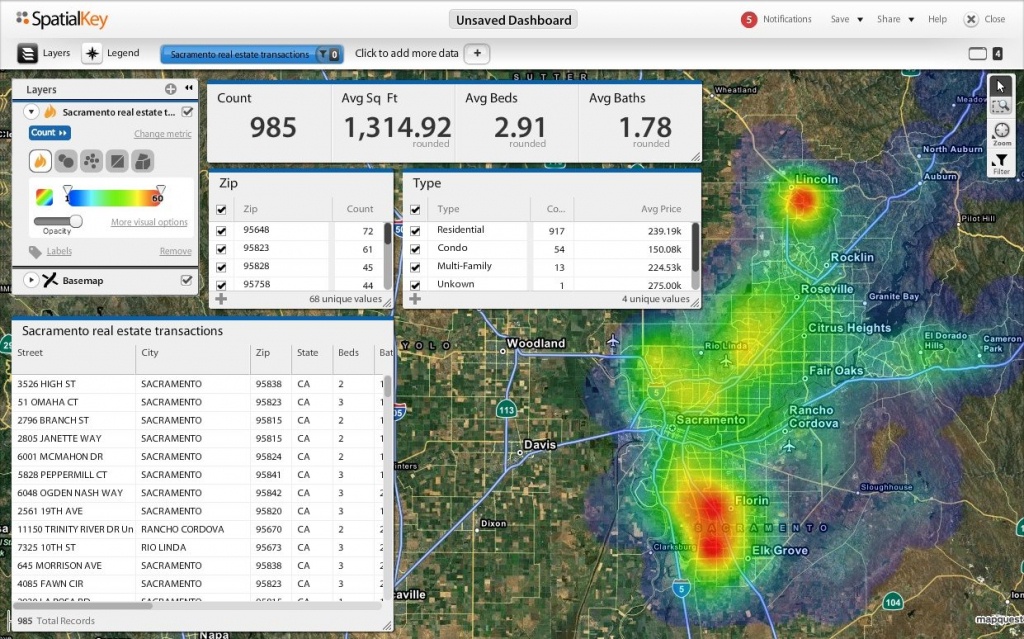1024x639 pixels.
Task: Activate the zoom-to-area magnifier tool
Action: click(x=1001, y=106)
